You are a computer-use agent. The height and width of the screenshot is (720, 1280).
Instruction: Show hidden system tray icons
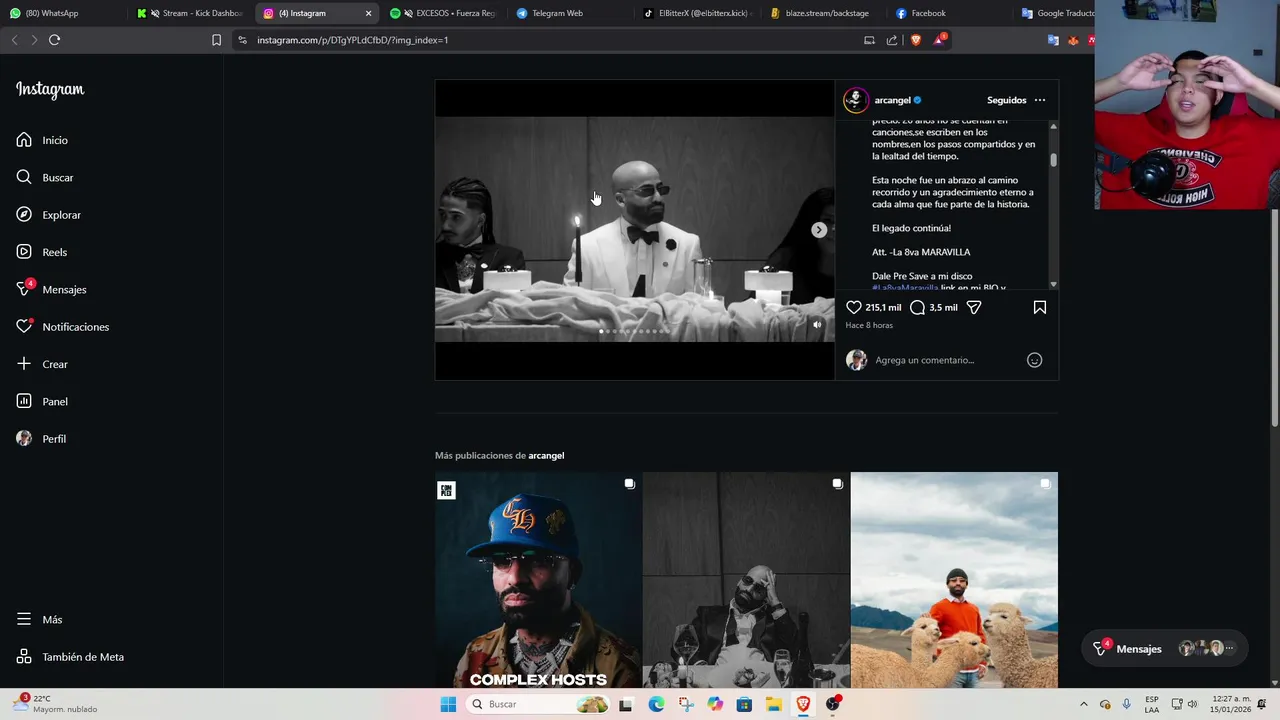1083,704
